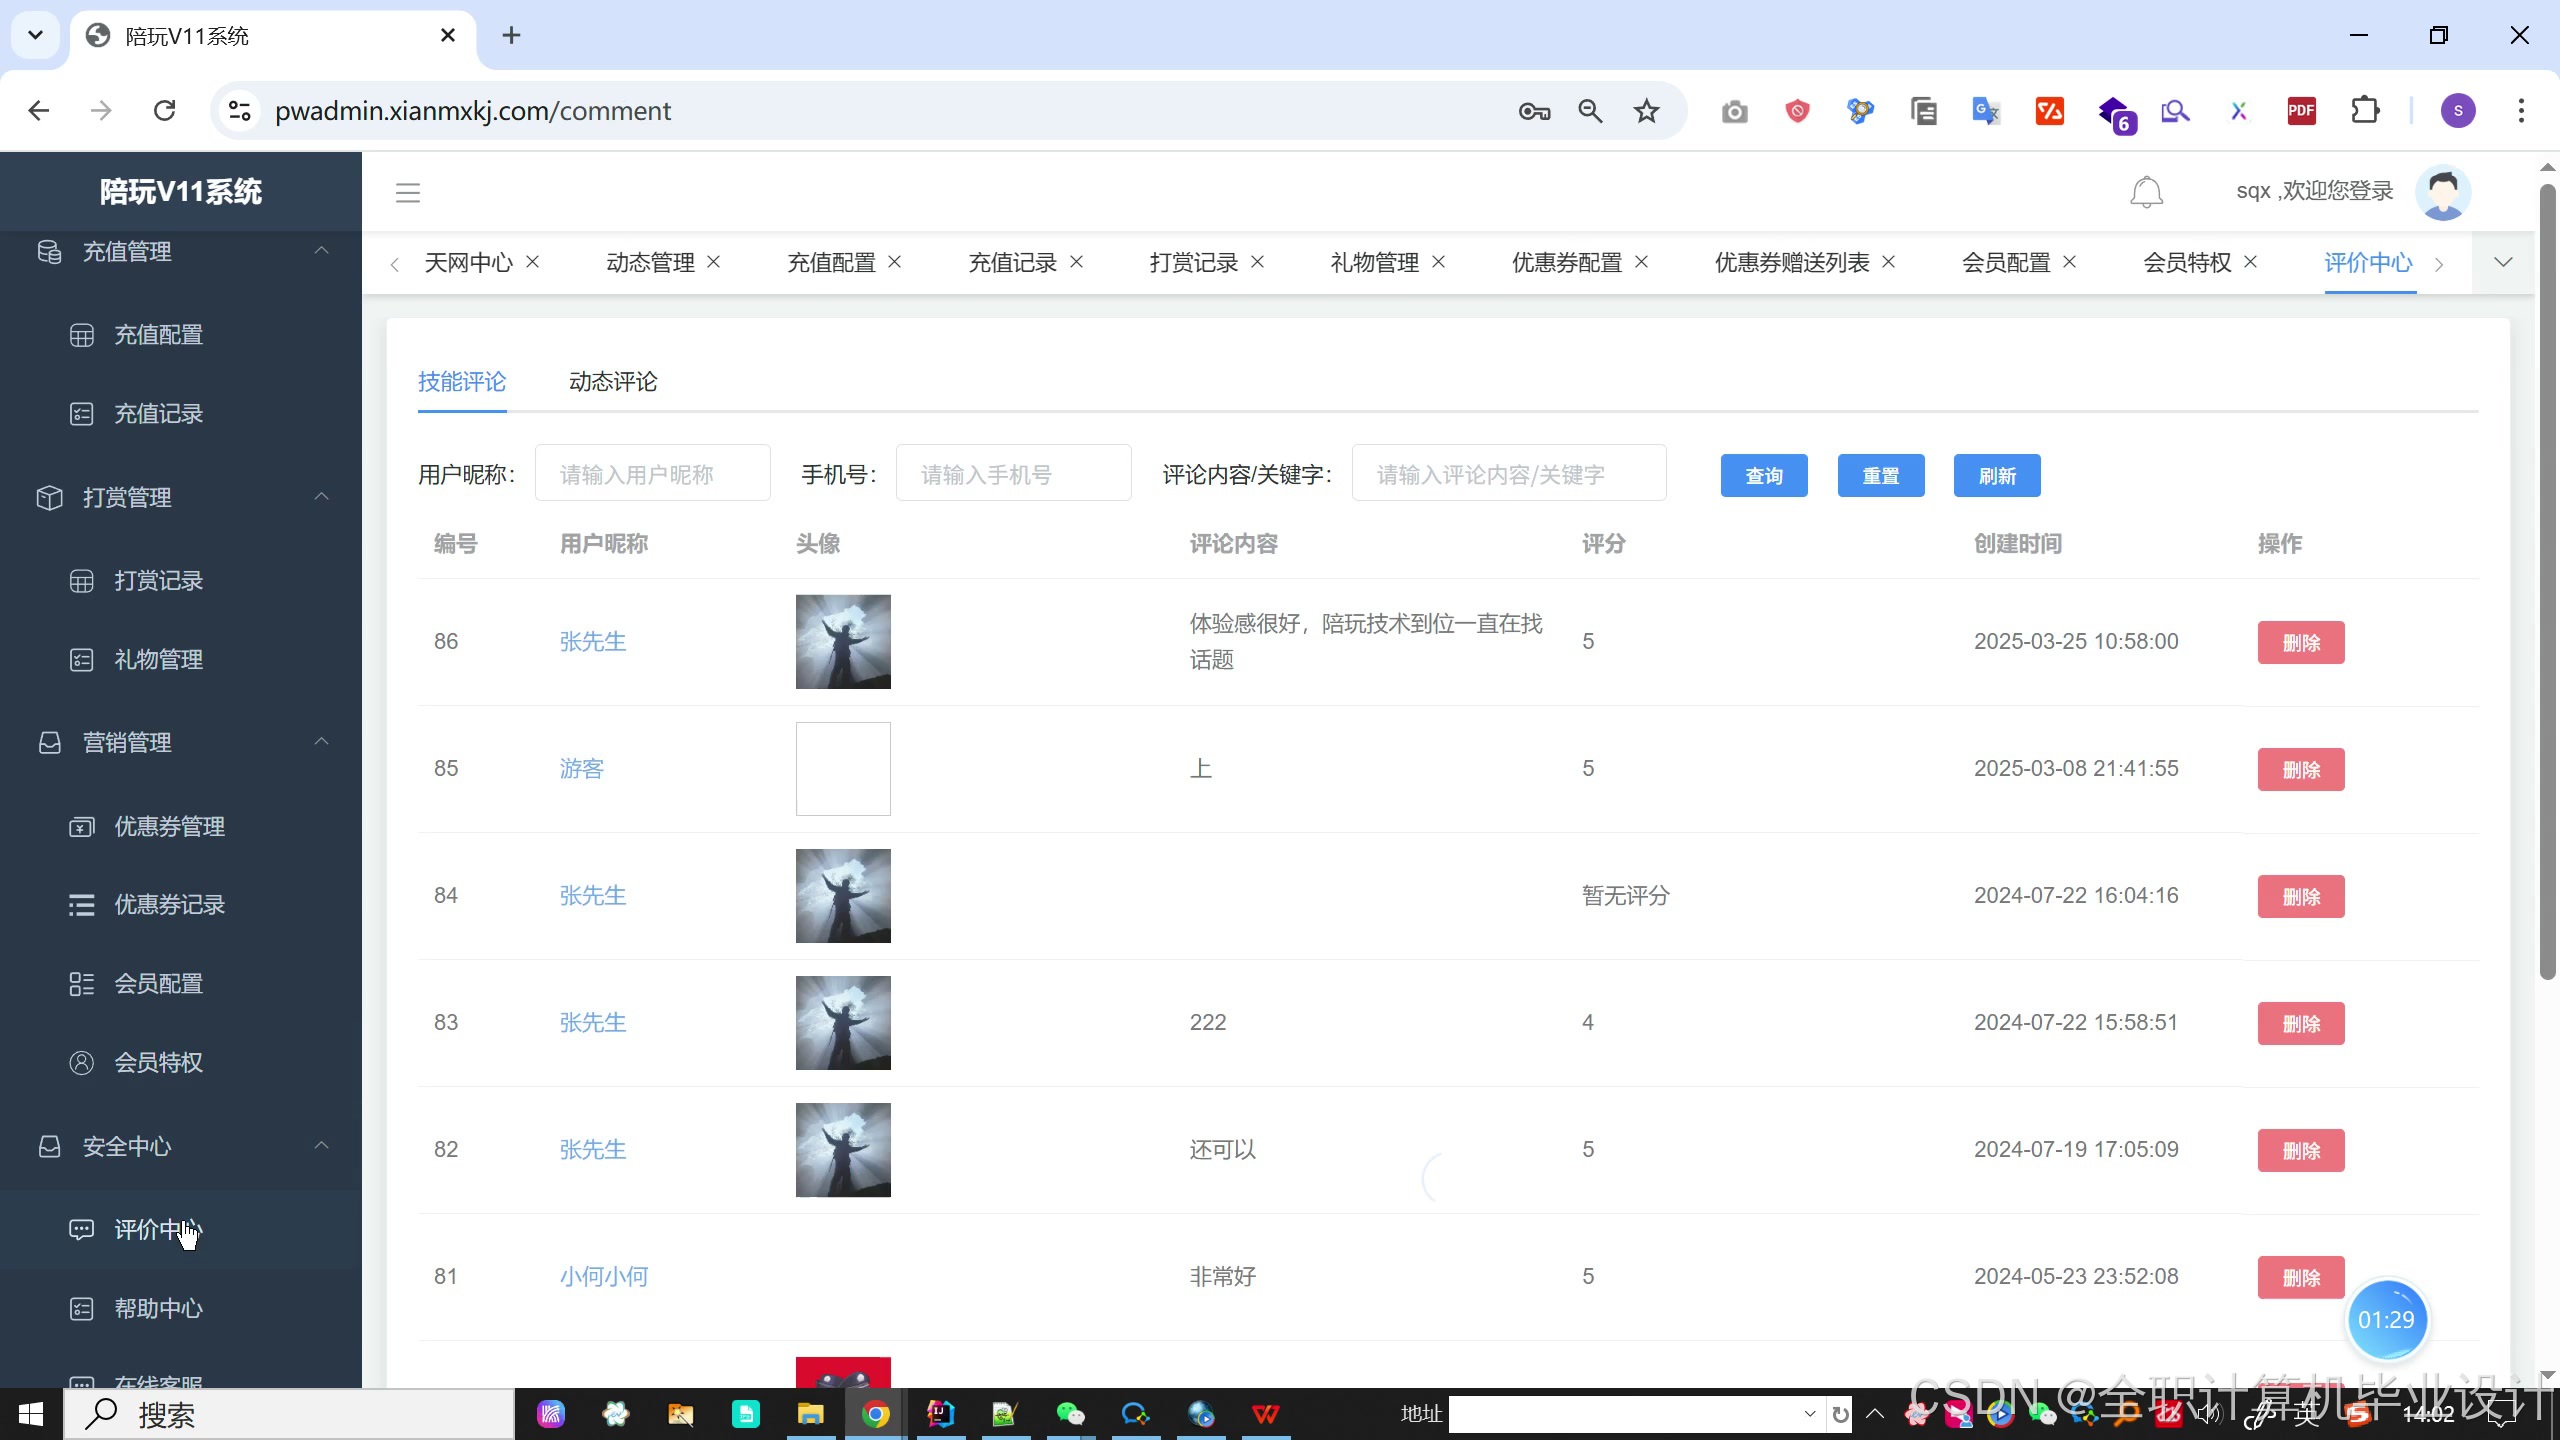The image size is (2560, 1440).
Task: Click the 重置 button
Action: point(1881,475)
